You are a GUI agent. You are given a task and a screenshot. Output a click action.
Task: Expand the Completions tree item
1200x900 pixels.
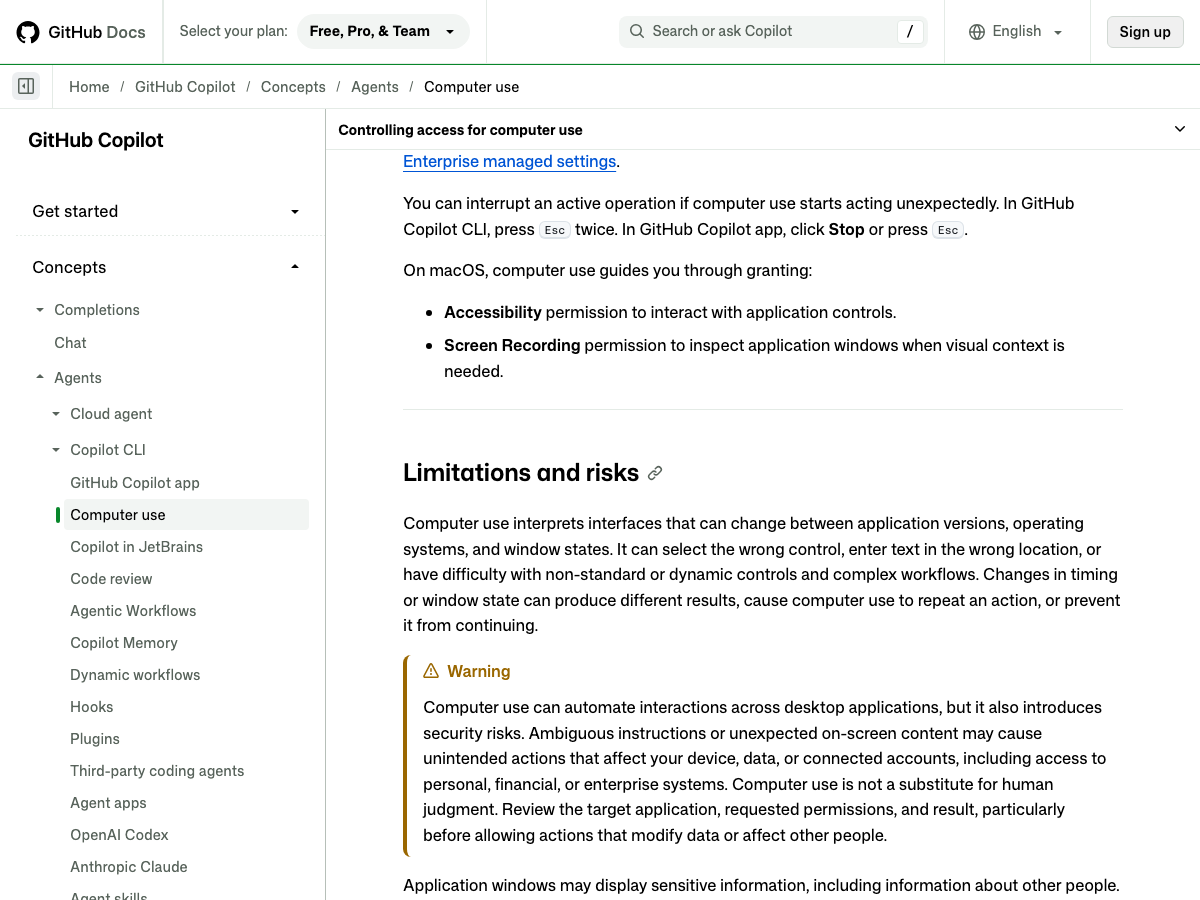tap(40, 310)
